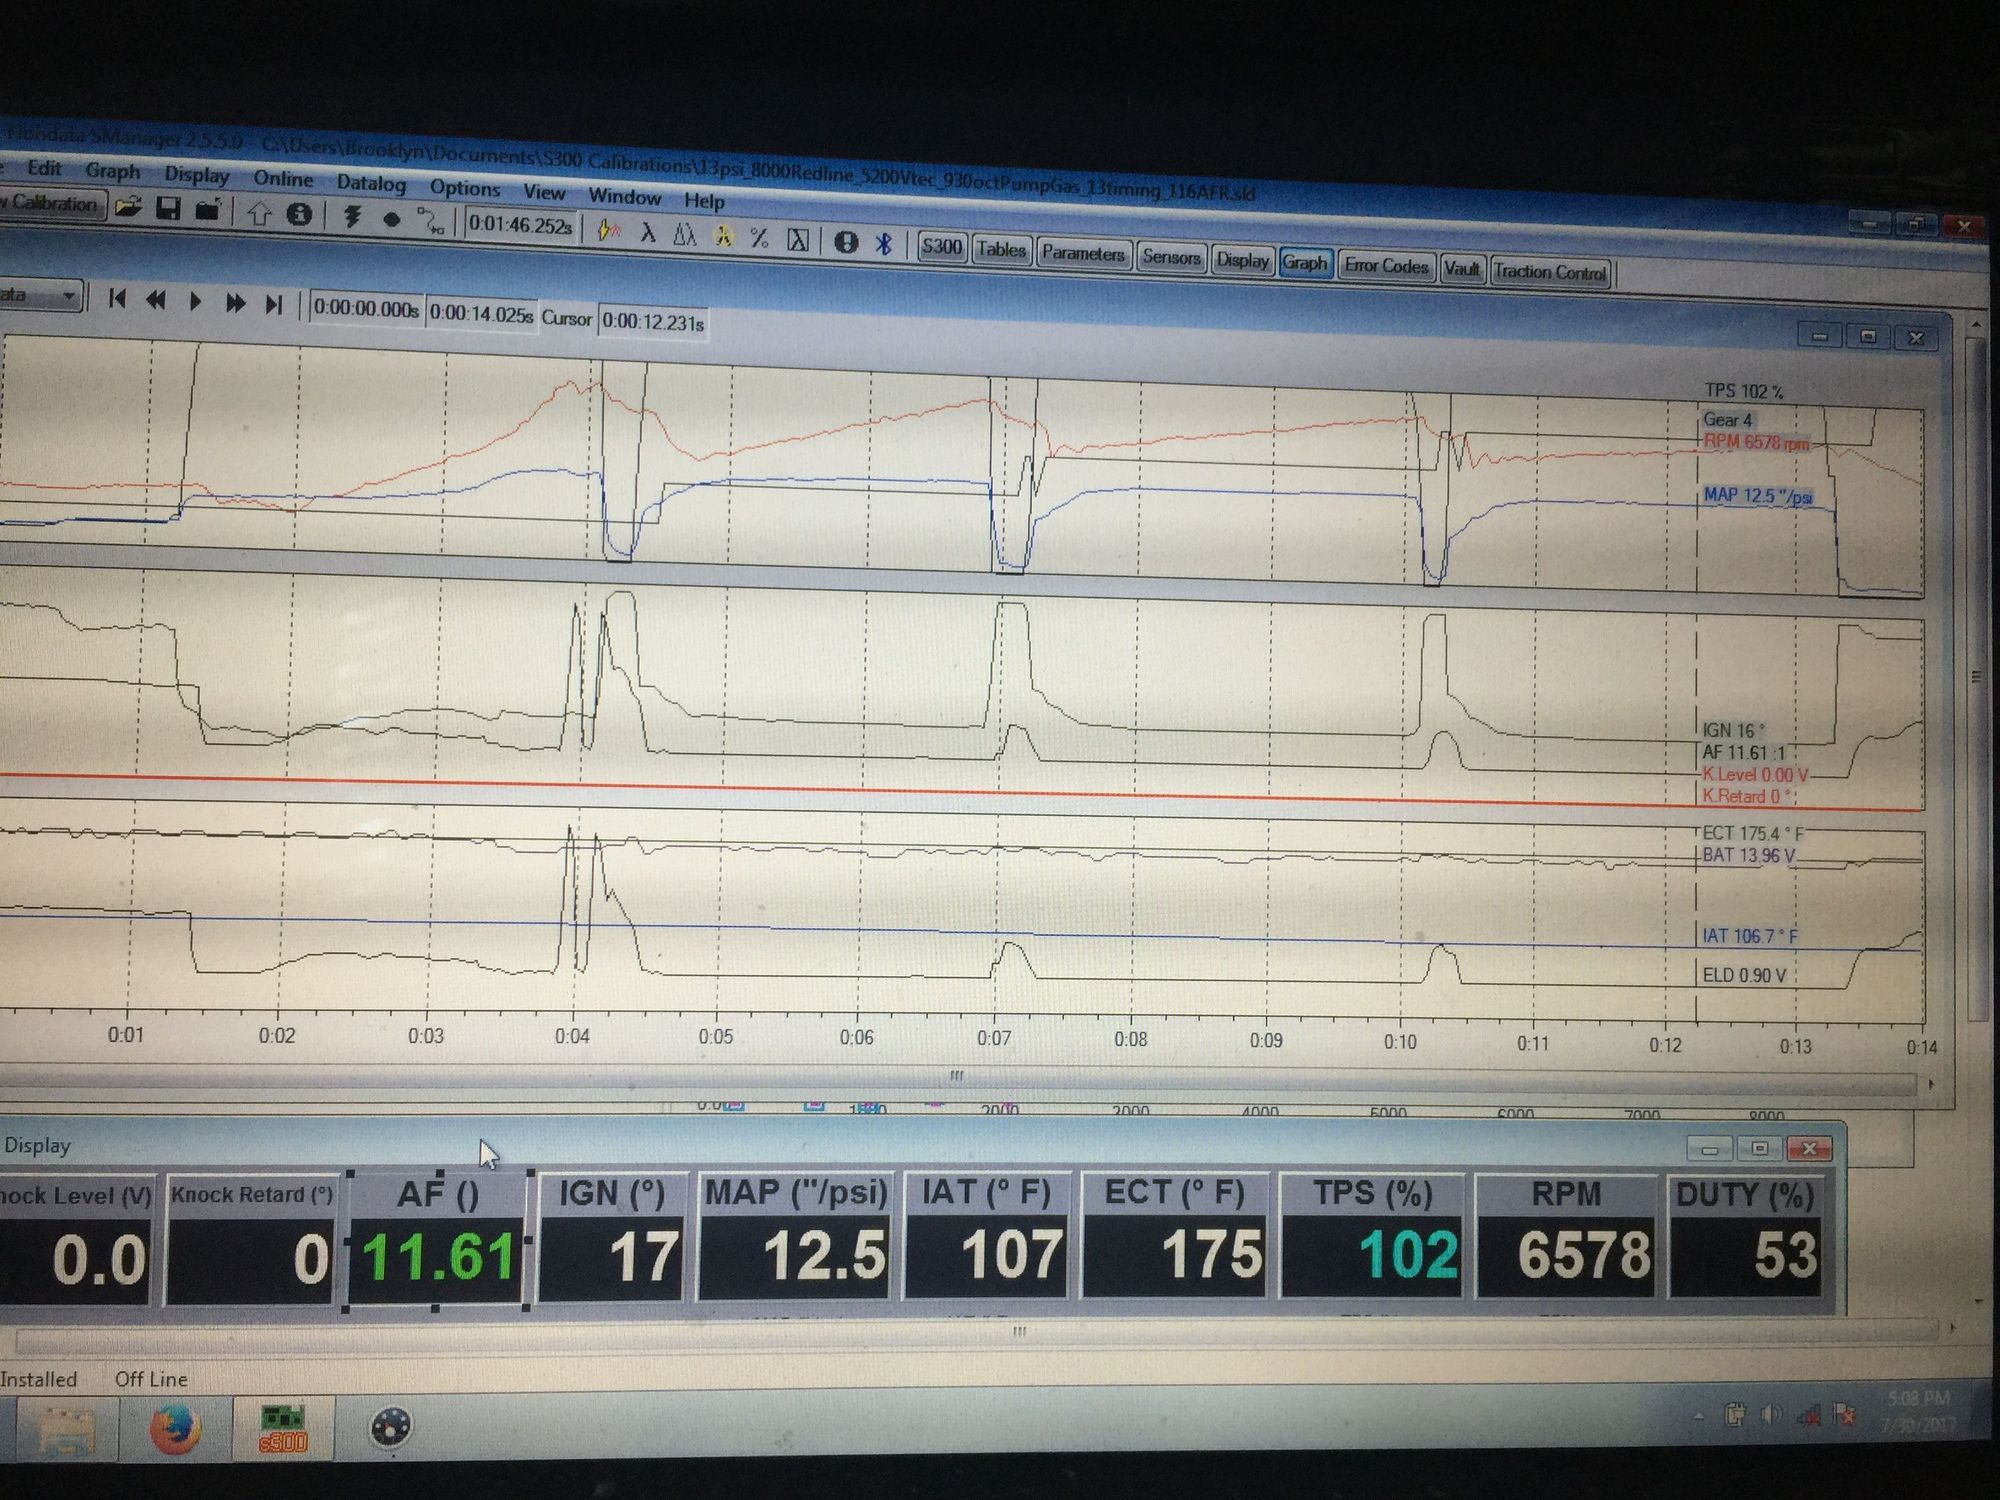Switch to the Tables tab
Screen dimensions: 2000x1500
click(1001, 249)
